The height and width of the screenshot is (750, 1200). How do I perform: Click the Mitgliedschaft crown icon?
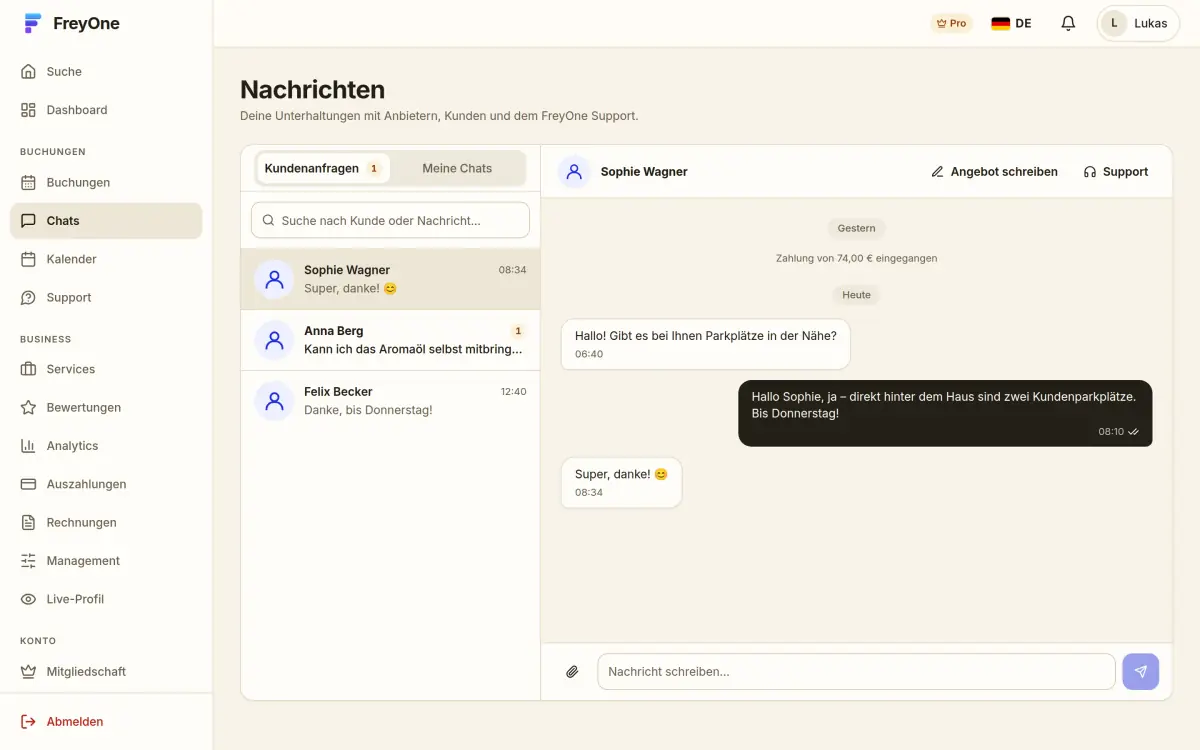28,672
